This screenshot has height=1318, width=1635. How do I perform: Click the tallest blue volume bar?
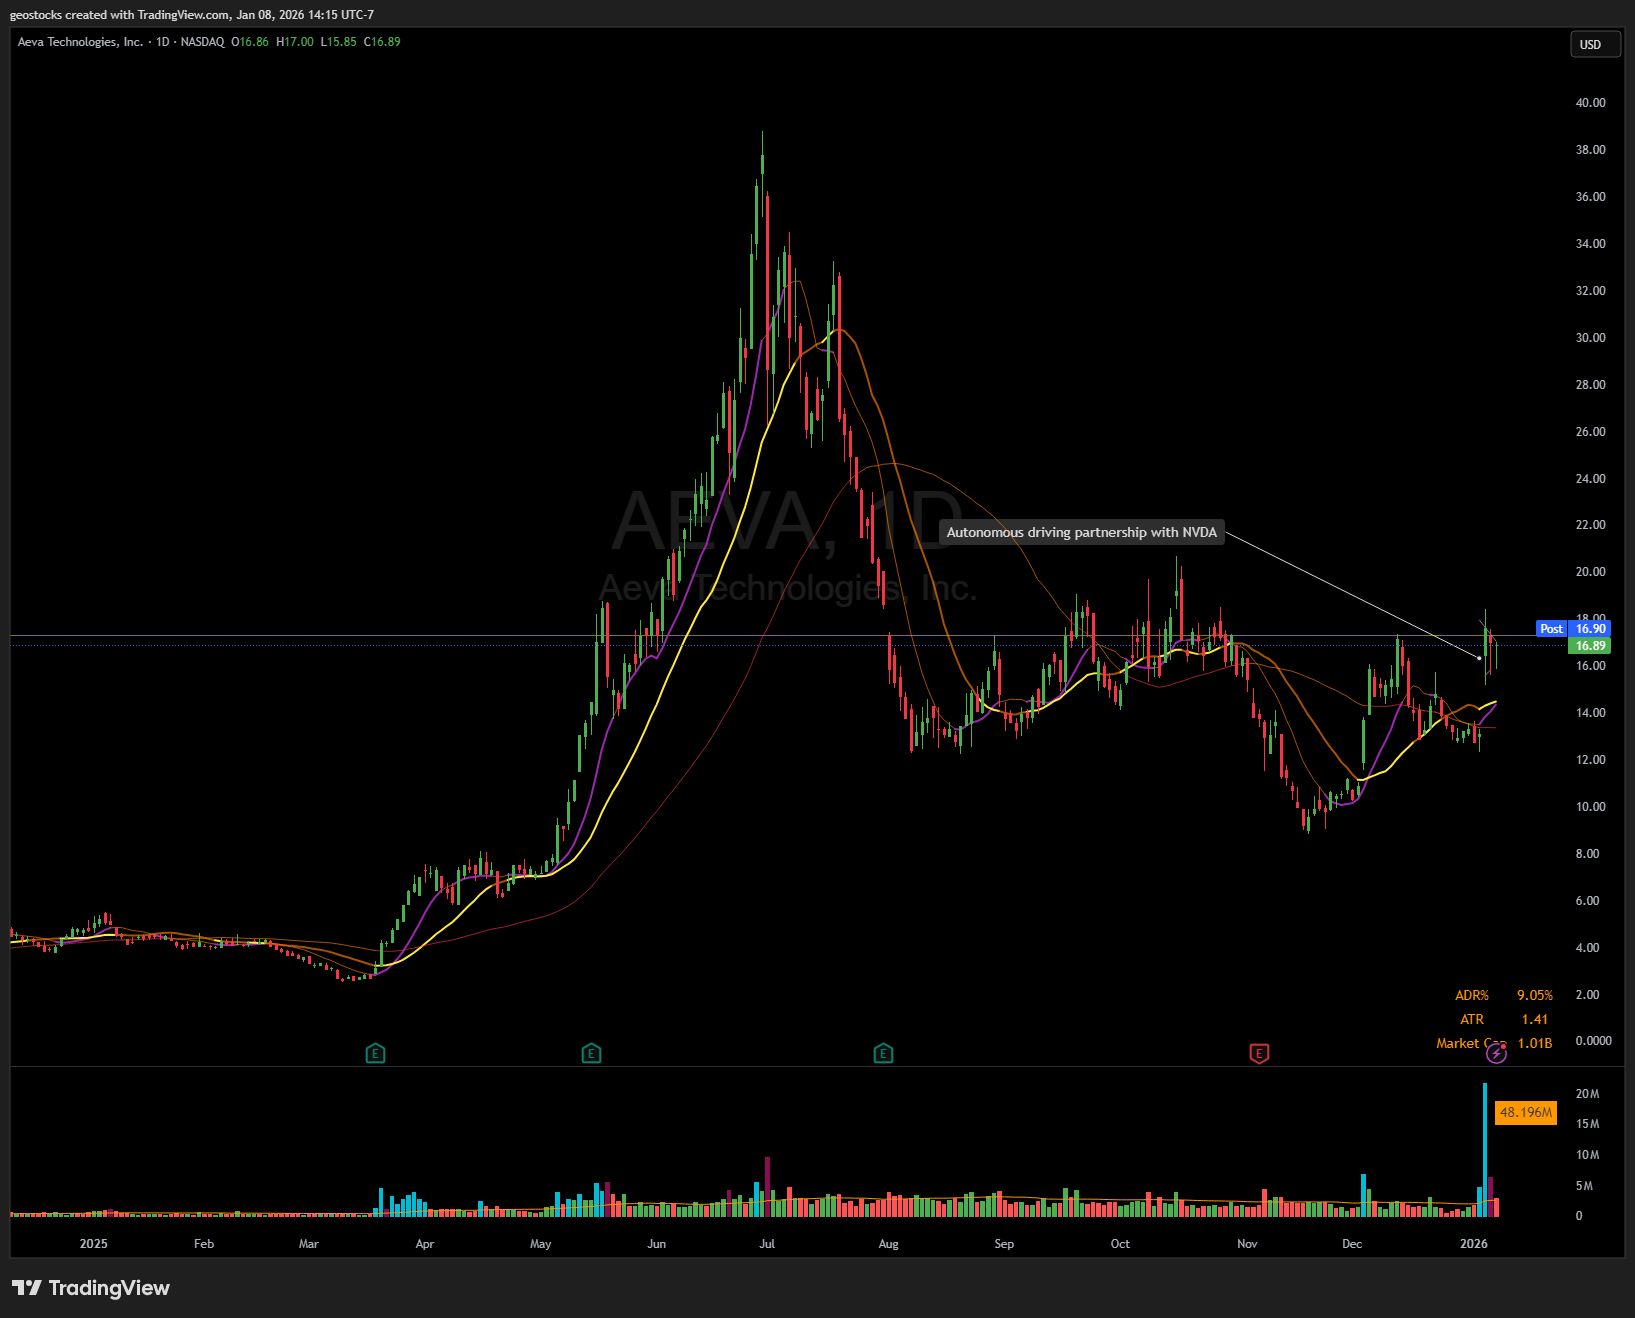click(x=1485, y=1150)
